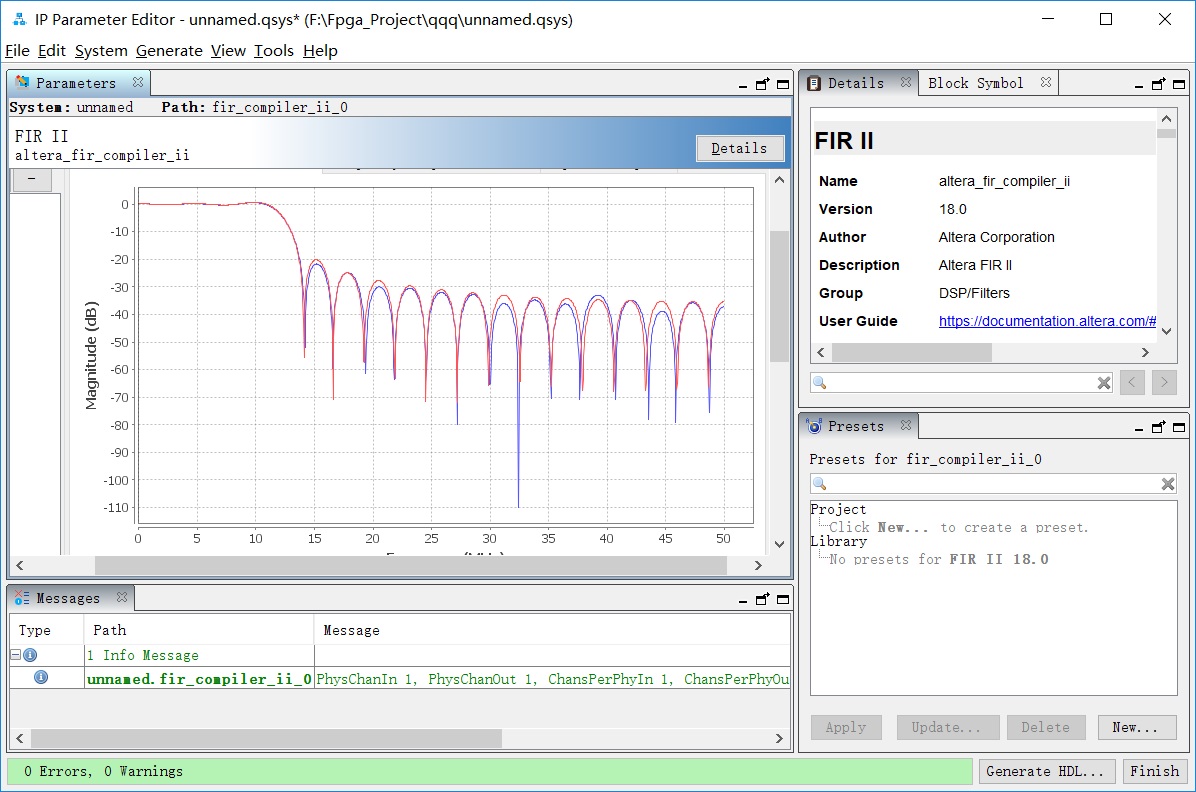The image size is (1196, 792).
Task: Clear the Presets search field
Action: click(1168, 484)
